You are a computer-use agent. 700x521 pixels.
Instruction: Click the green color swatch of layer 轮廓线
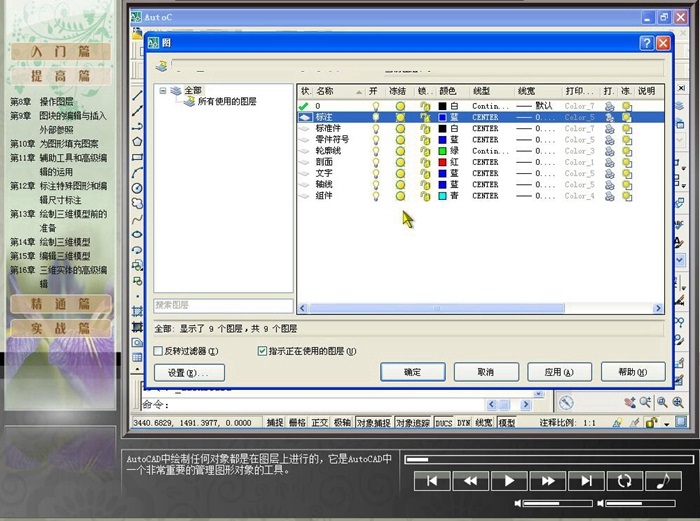(x=442, y=151)
